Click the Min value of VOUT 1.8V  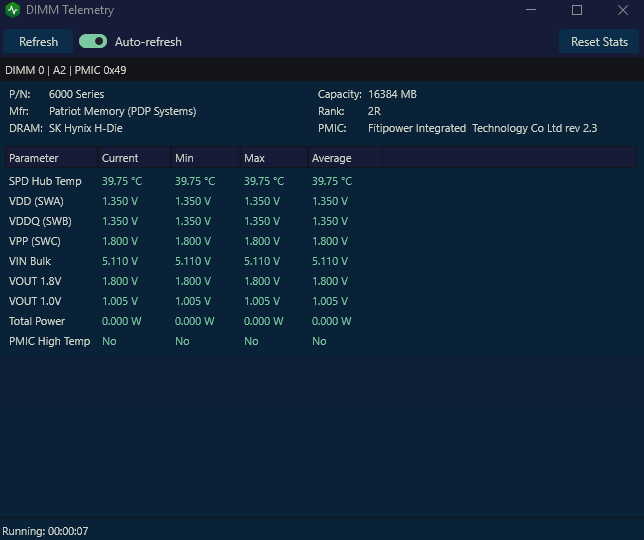pyautogui.click(x=193, y=281)
